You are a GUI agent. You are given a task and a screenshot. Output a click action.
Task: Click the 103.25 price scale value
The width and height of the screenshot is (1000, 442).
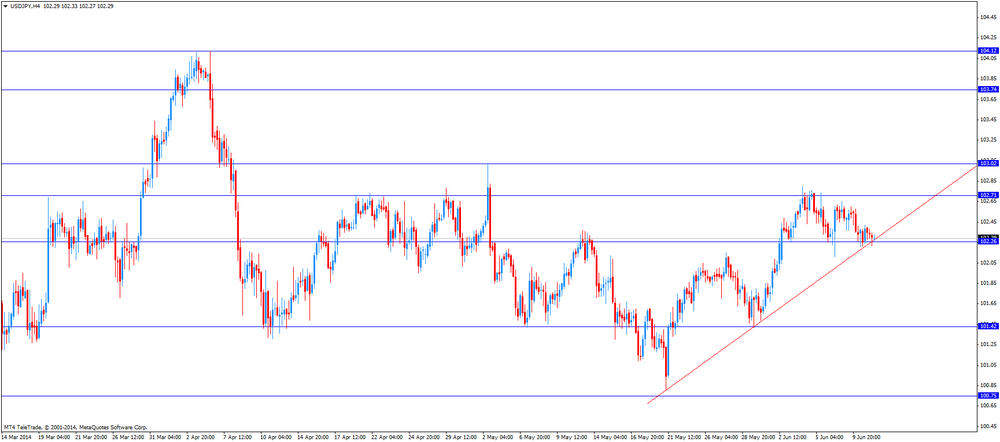point(988,140)
